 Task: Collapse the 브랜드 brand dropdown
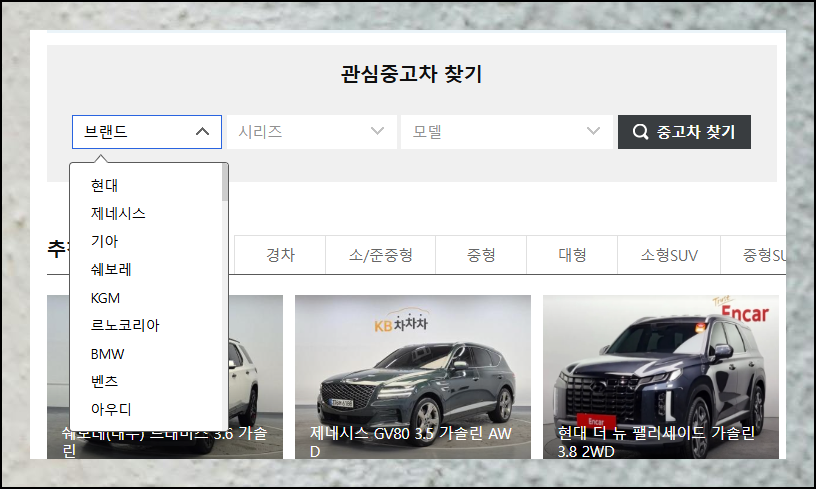(147, 132)
